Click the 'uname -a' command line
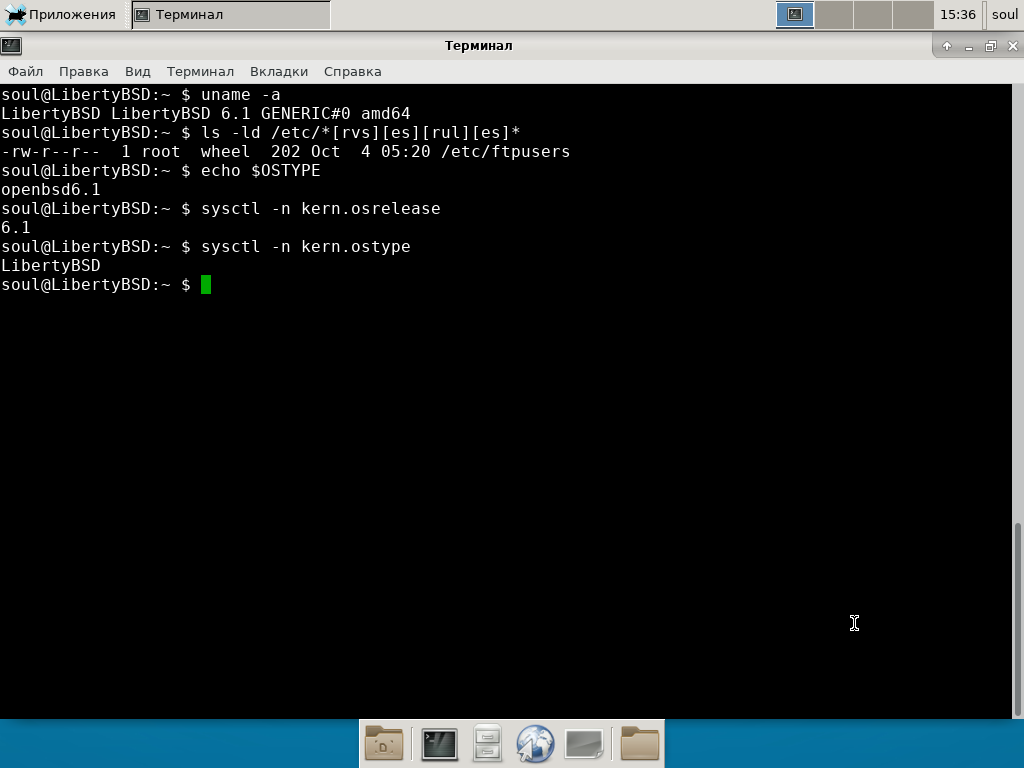1024x768 pixels. tap(240, 95)
